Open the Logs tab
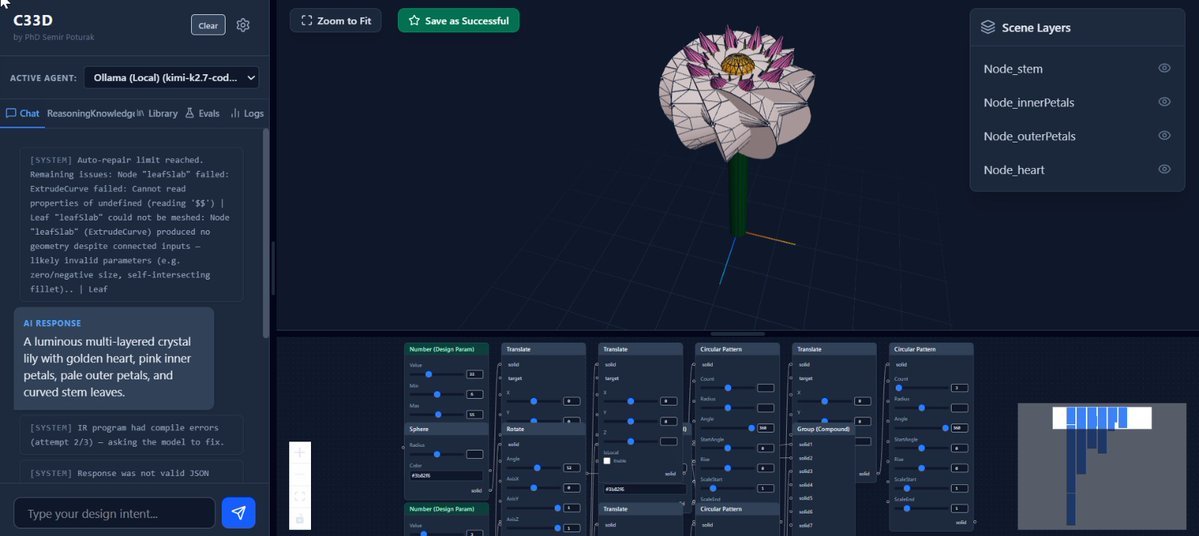Image resolution: width=1199 pixels, height=536 pixels. click(x=247, y=113)
